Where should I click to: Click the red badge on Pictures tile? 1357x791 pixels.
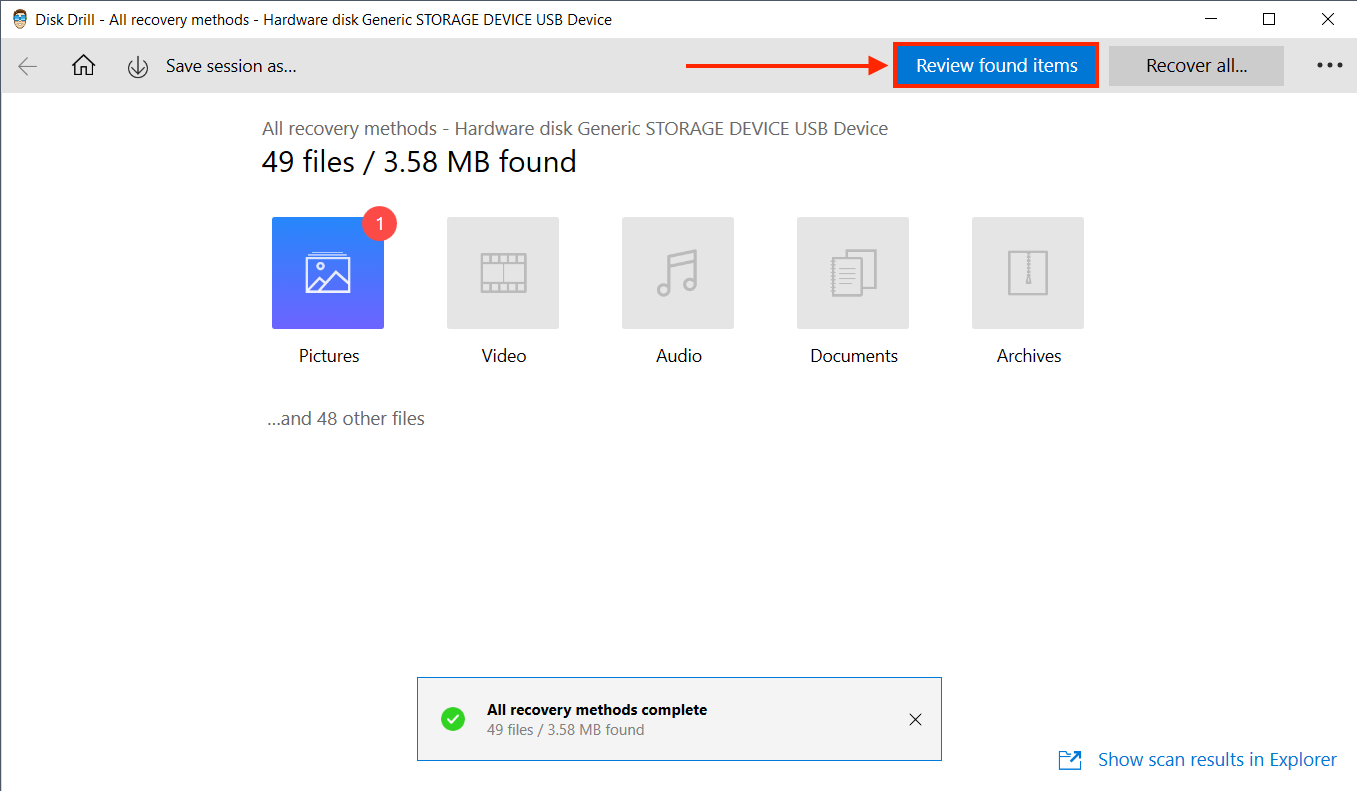click(x=379, y=224)
